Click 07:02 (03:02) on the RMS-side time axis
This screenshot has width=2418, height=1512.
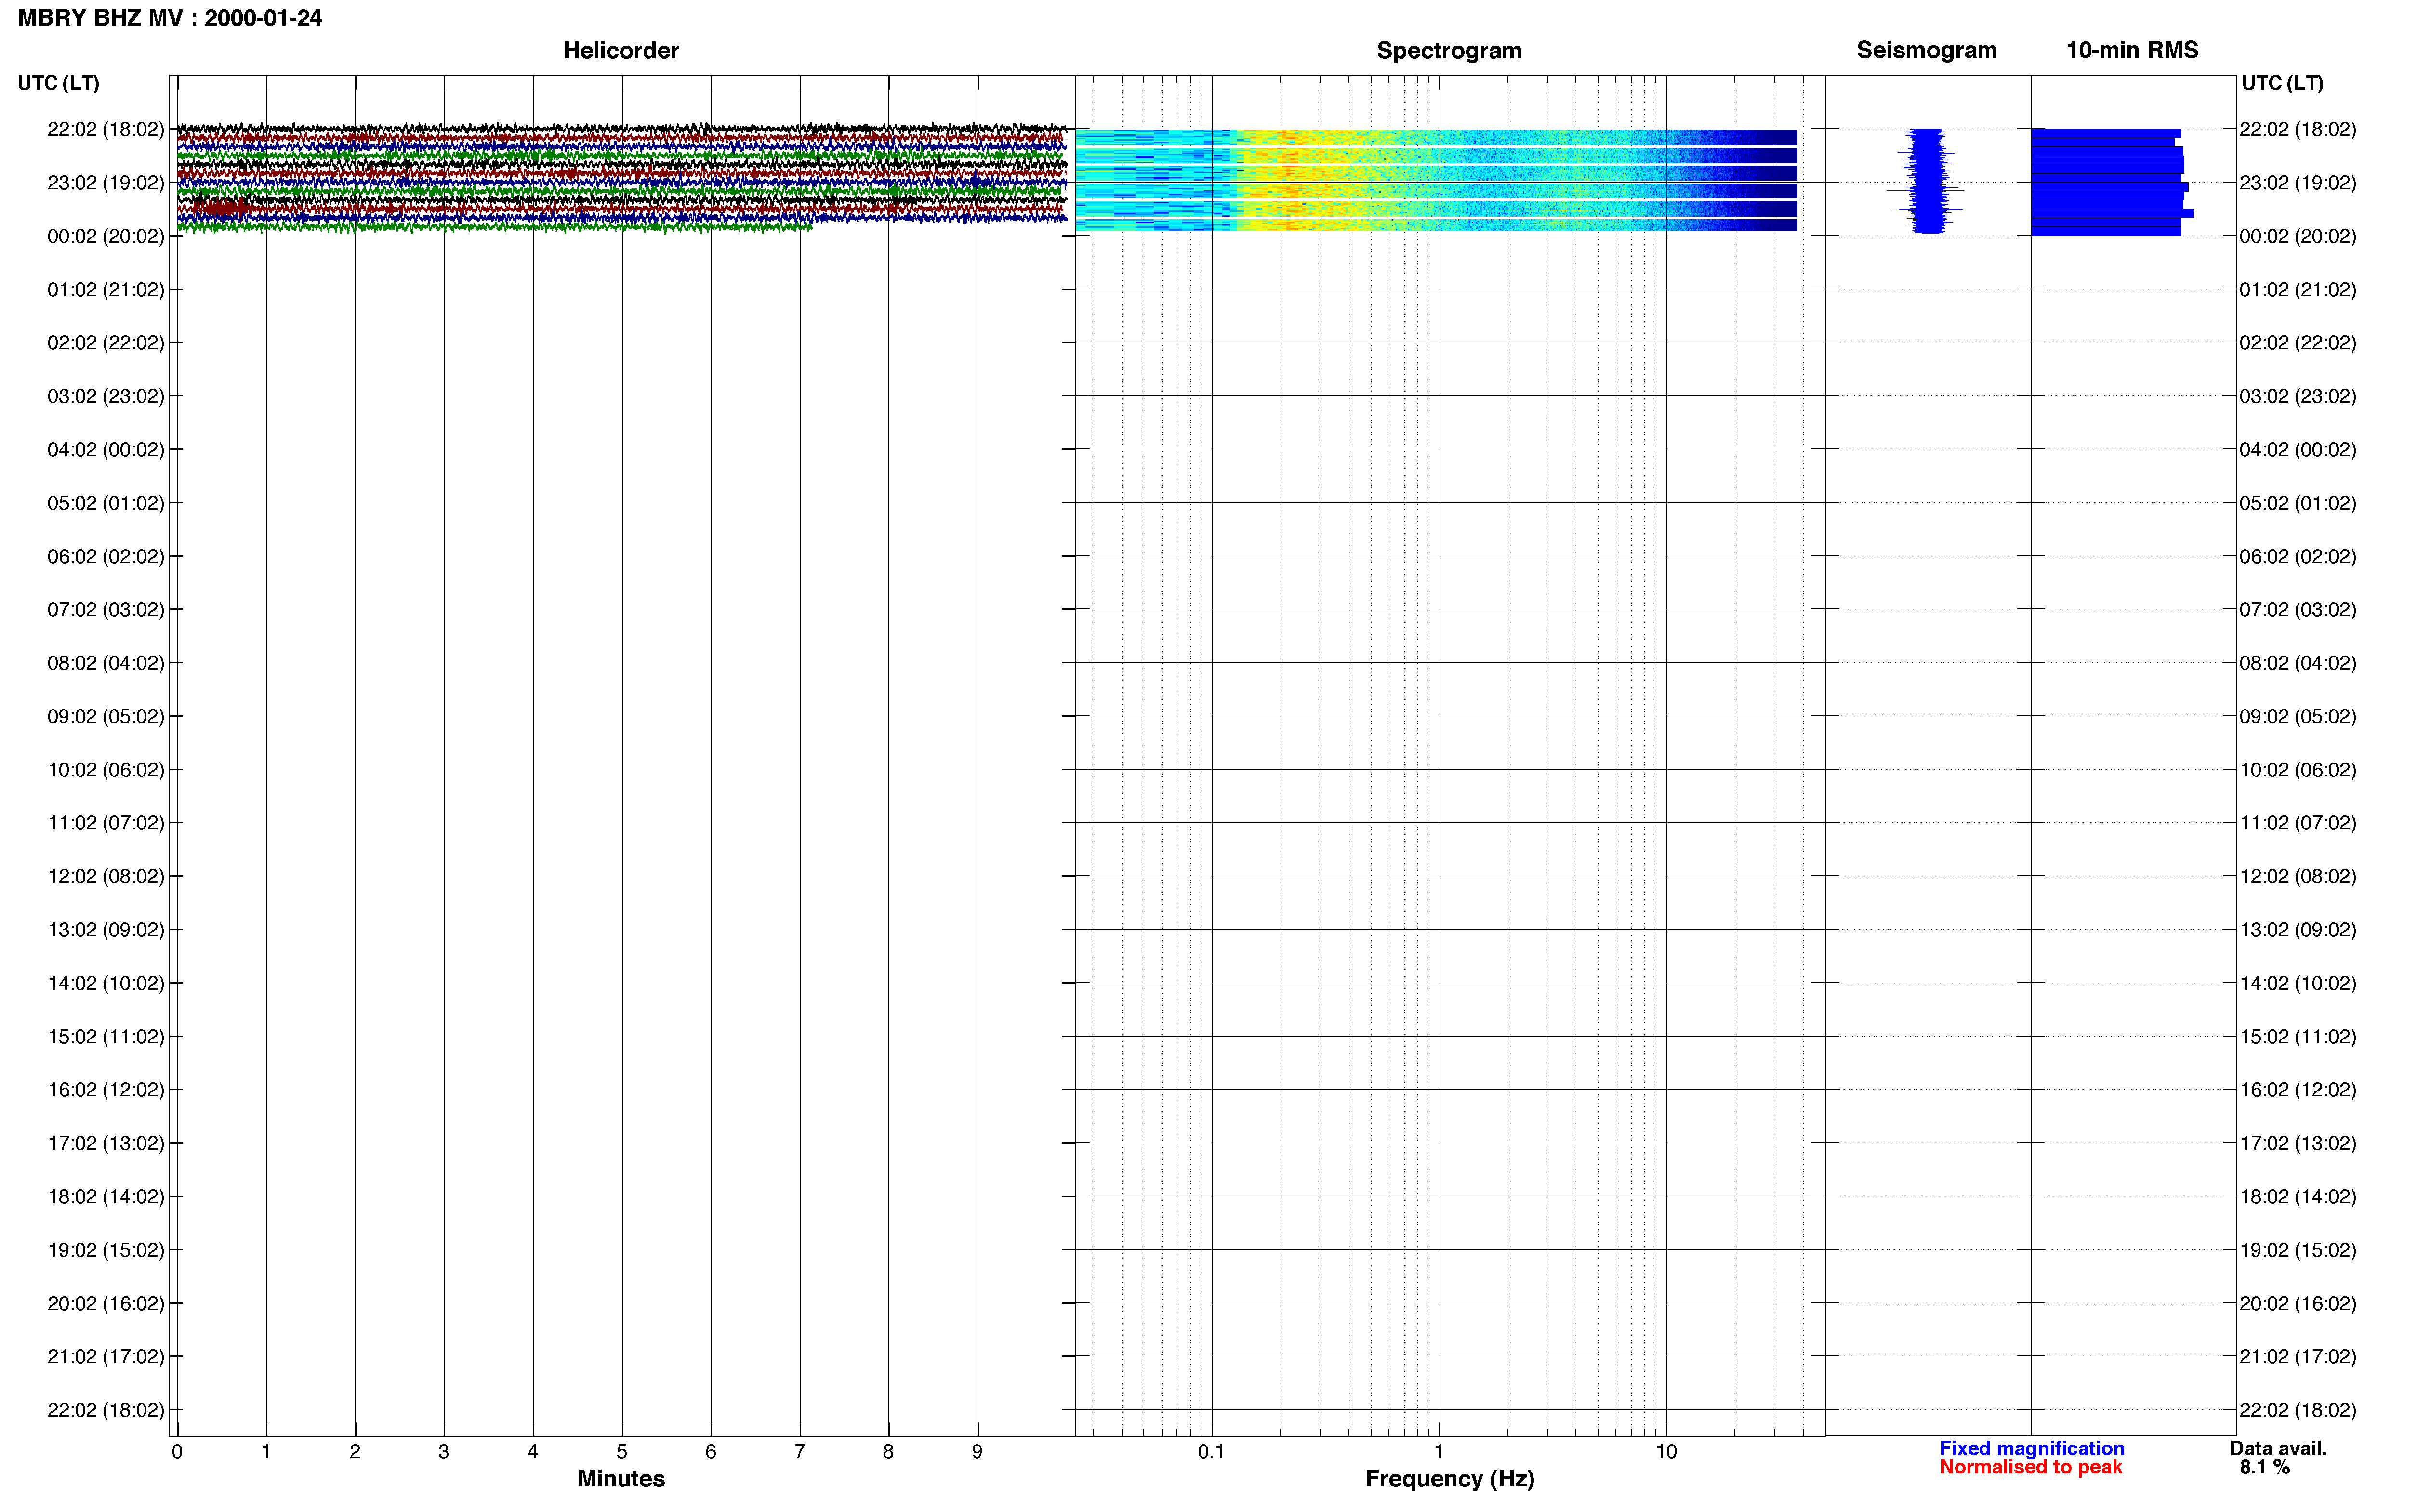(x=2298, y=610)
